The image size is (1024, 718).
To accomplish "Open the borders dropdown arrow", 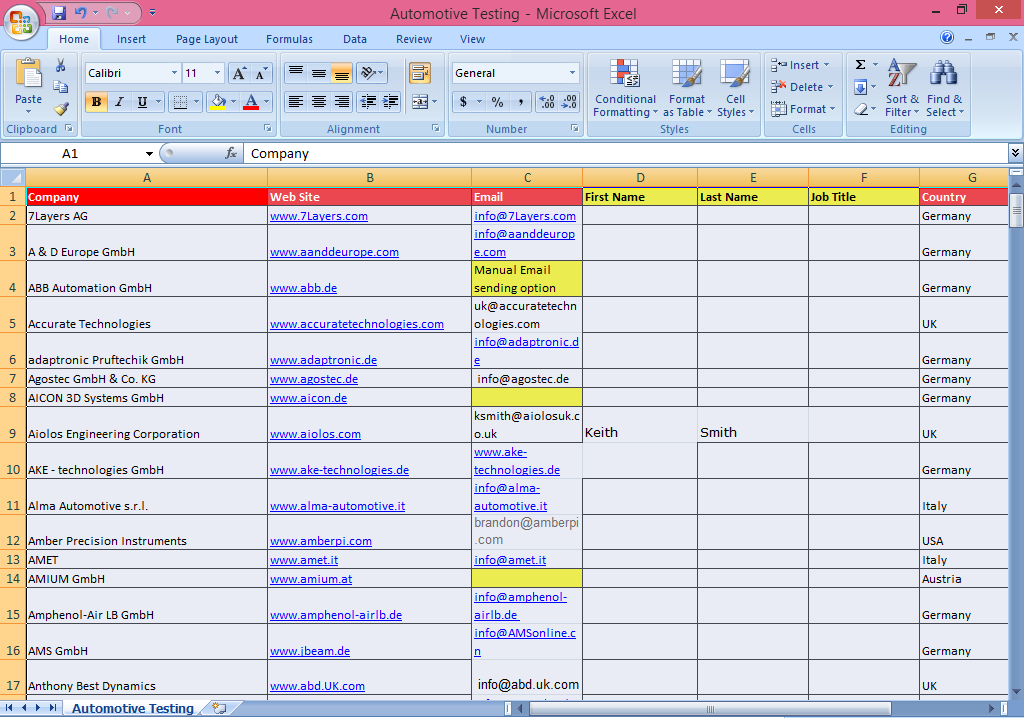I will (x=196, y=101).
